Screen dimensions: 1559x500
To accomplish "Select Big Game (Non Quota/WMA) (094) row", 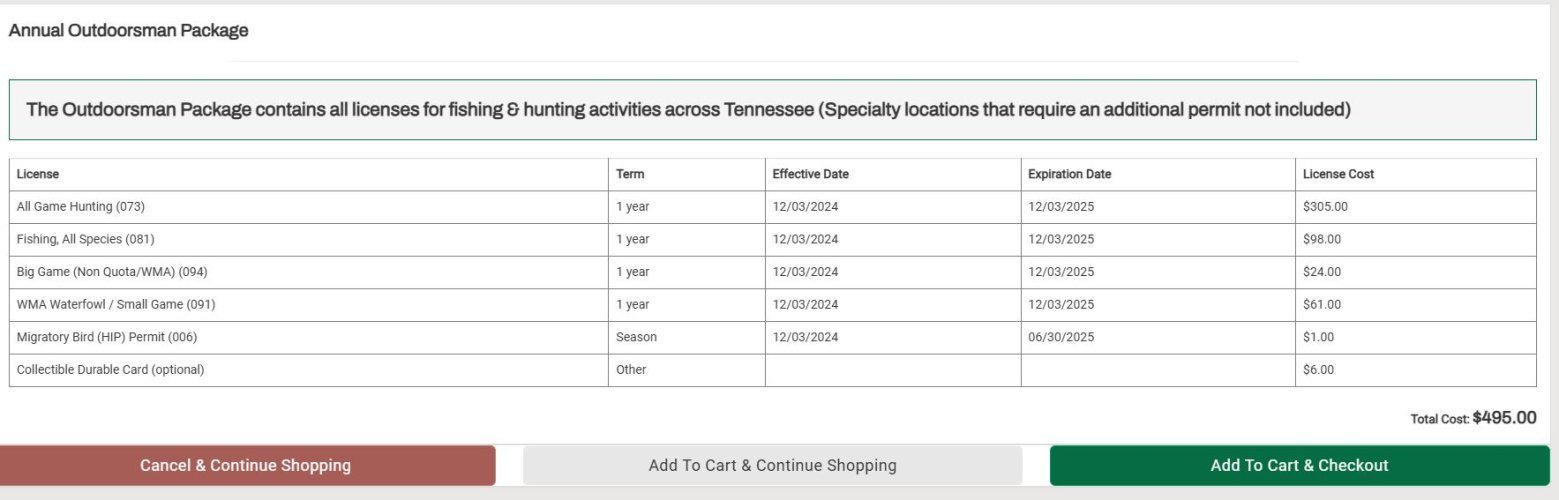I will [772, 272].
